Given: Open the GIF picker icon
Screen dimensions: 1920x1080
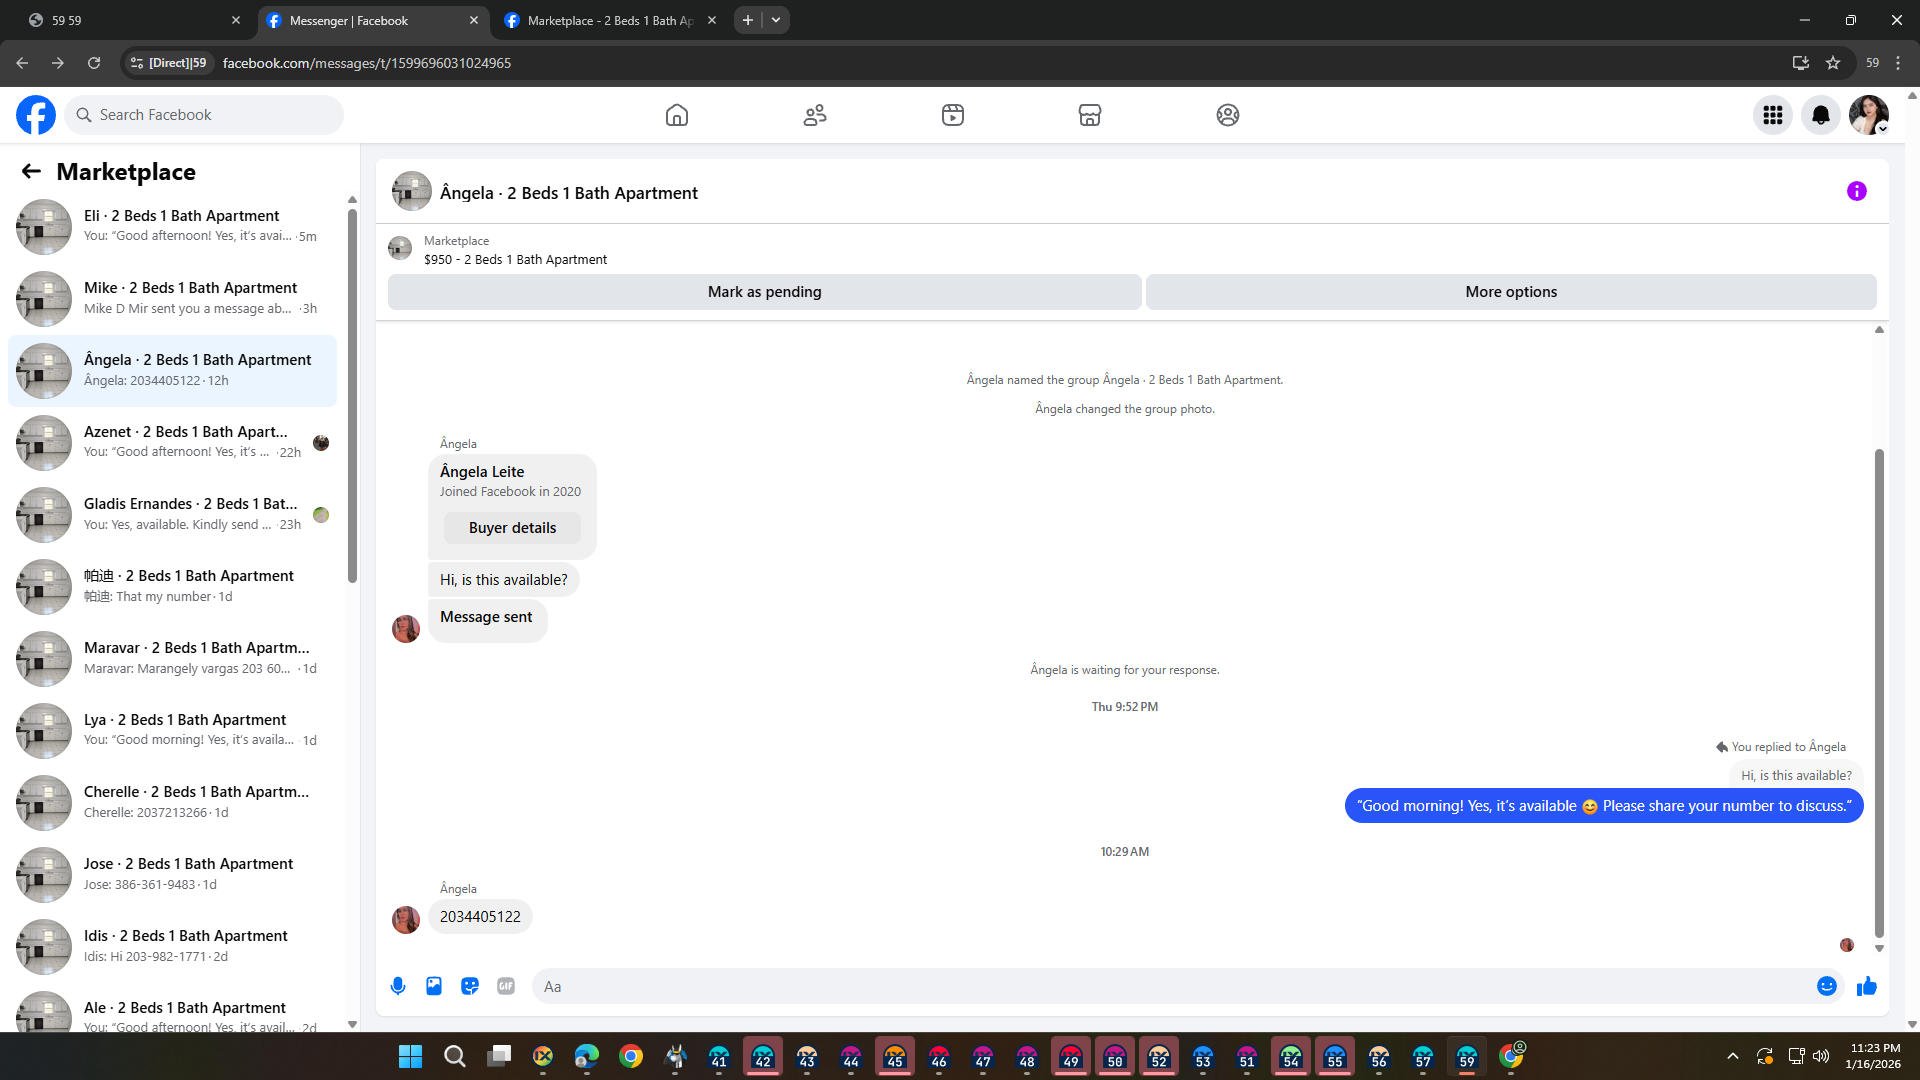Looking at the screenshot, I should coord(506,986).
